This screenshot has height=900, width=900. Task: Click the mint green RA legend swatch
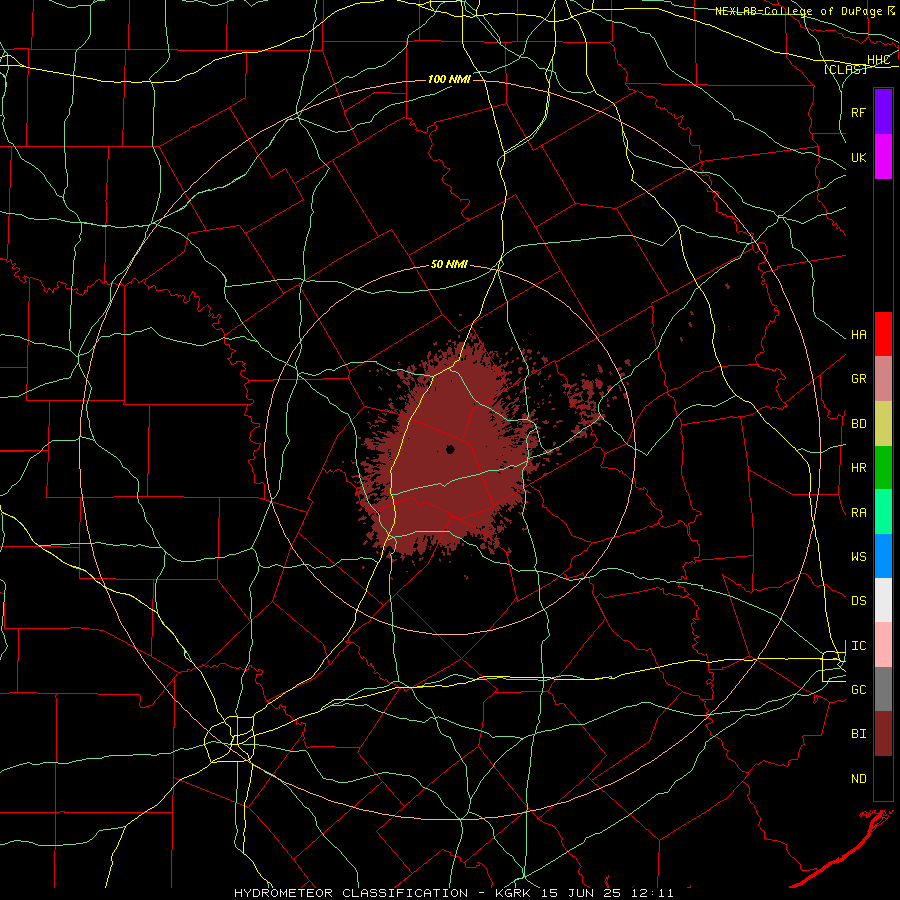[x=883, y=512]
